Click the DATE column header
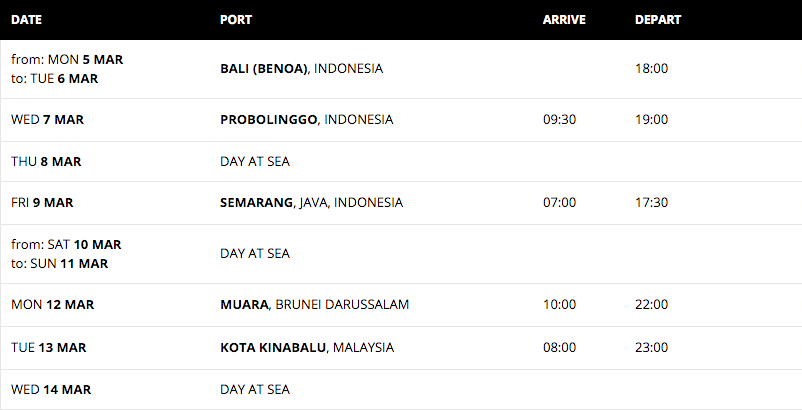Screen dimensions: 802x410 pyautogui.click(x=27, y=20)
